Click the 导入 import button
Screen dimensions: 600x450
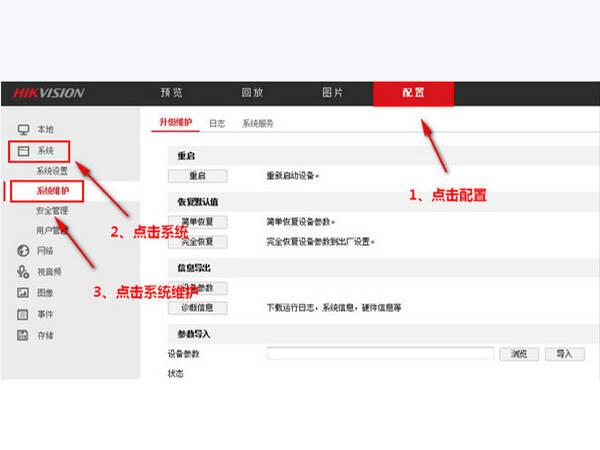[564, 354]
